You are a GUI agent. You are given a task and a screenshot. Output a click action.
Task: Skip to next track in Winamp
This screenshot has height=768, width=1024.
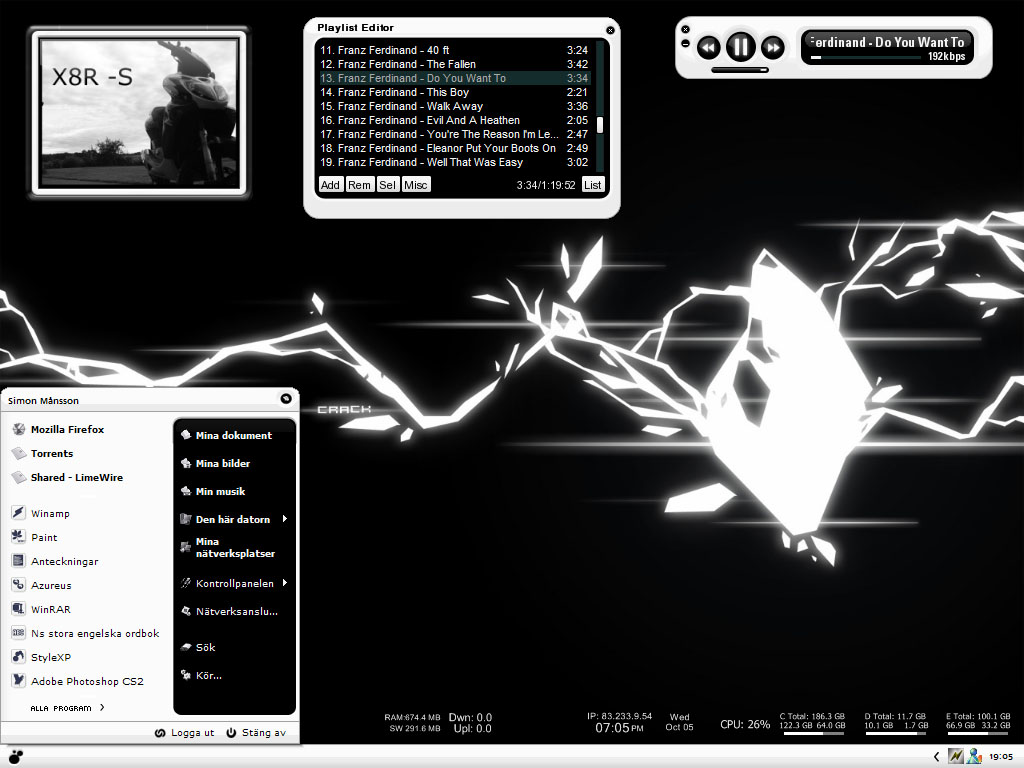[773, 47]
